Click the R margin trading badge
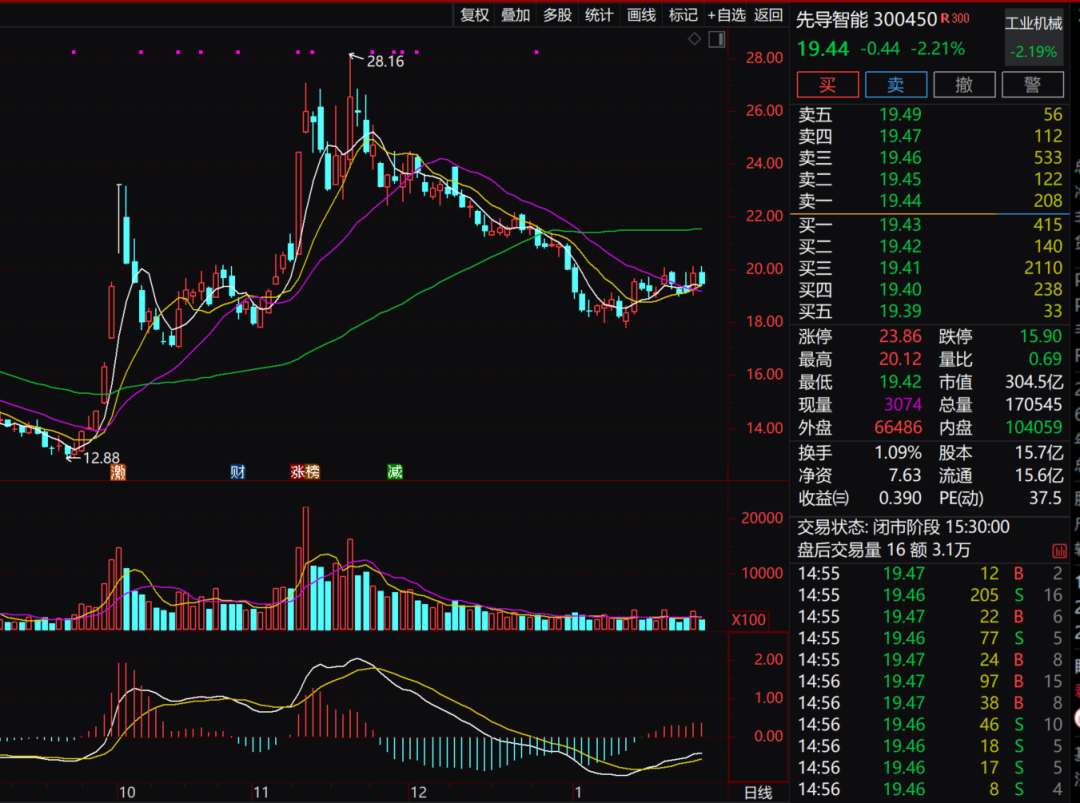1080x803 pixels. (x=945, y=19)
